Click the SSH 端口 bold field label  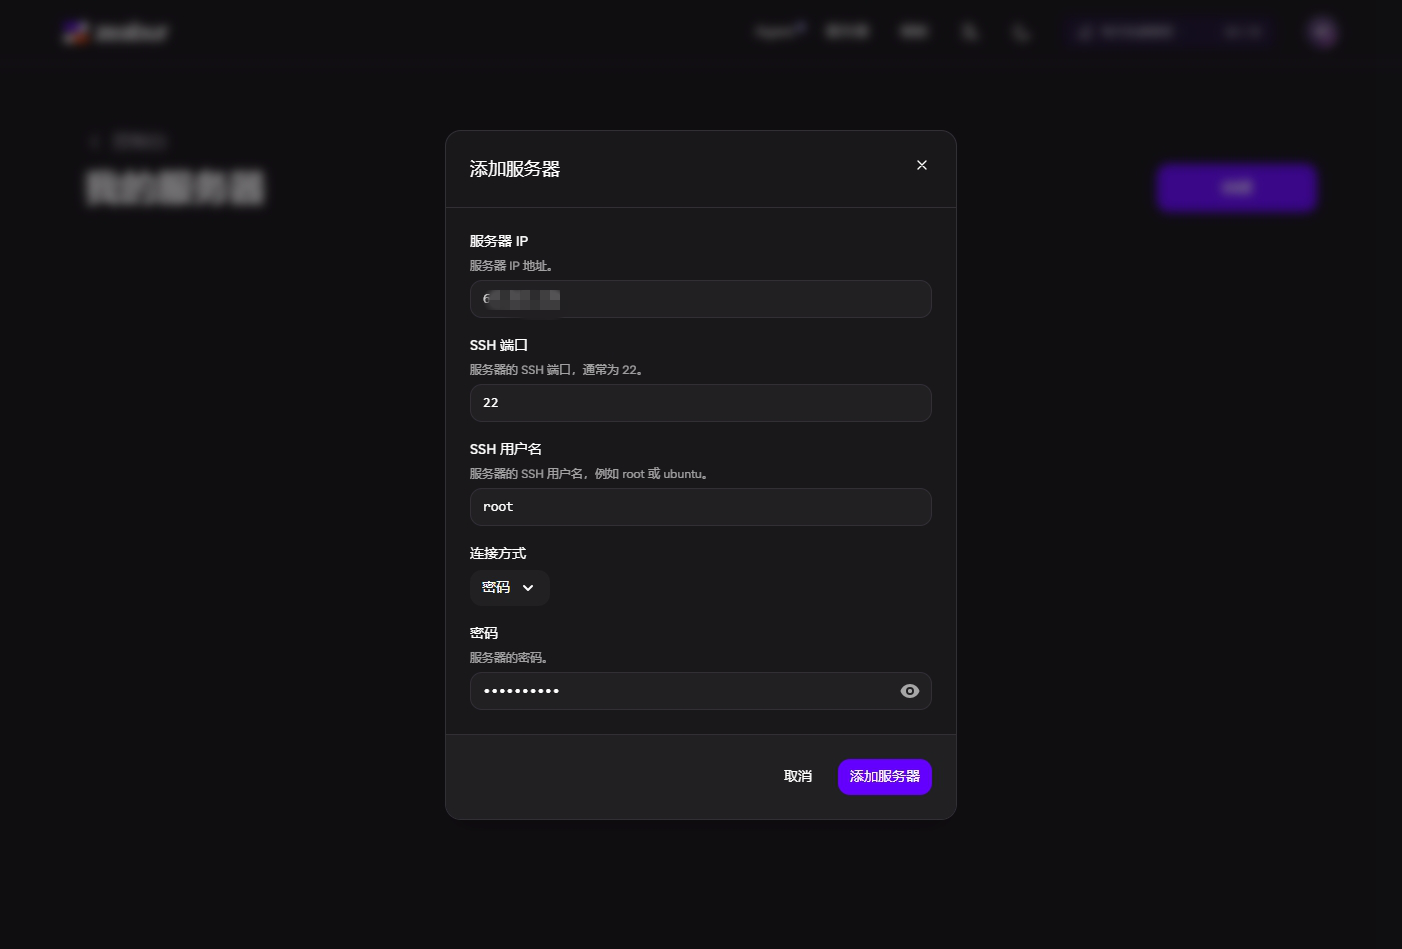pos(499,345)
